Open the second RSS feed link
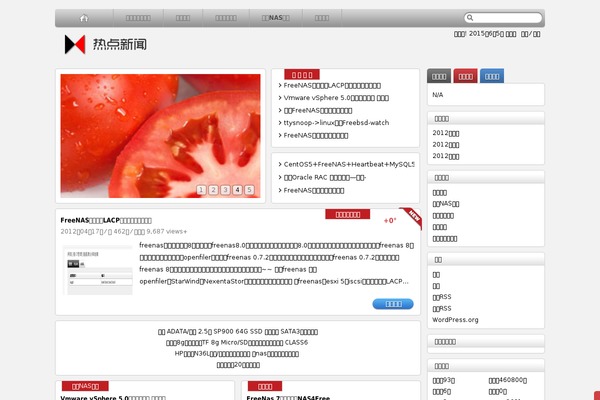600x400 pixels. [x=442, y=309]
